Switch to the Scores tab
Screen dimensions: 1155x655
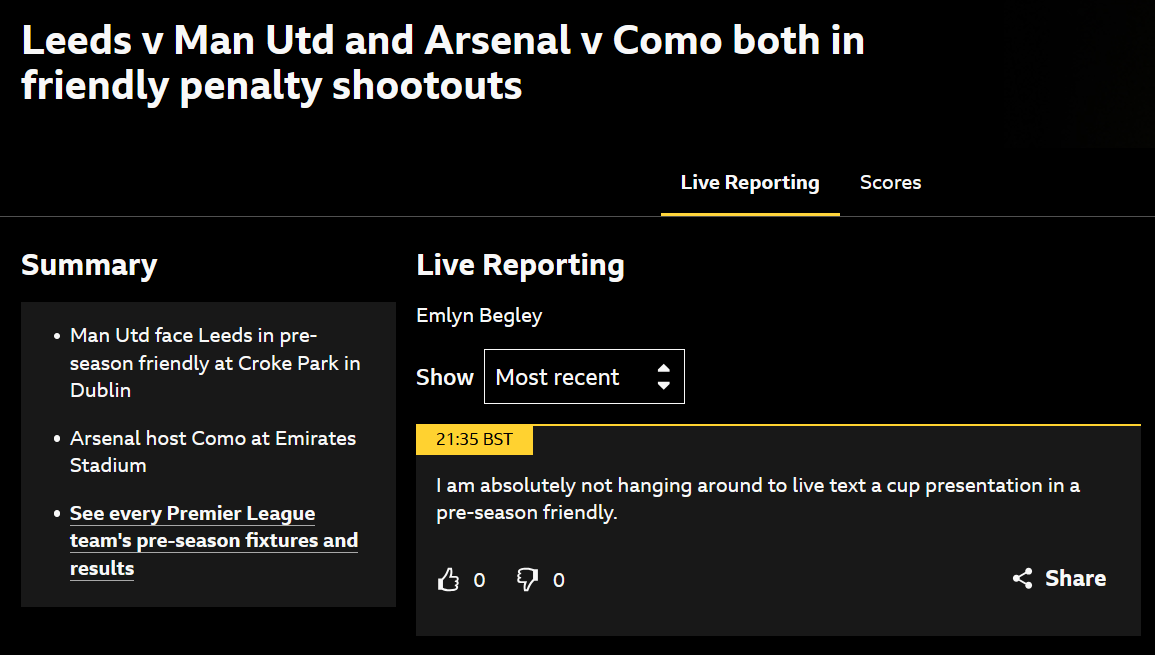coord(891,183)
